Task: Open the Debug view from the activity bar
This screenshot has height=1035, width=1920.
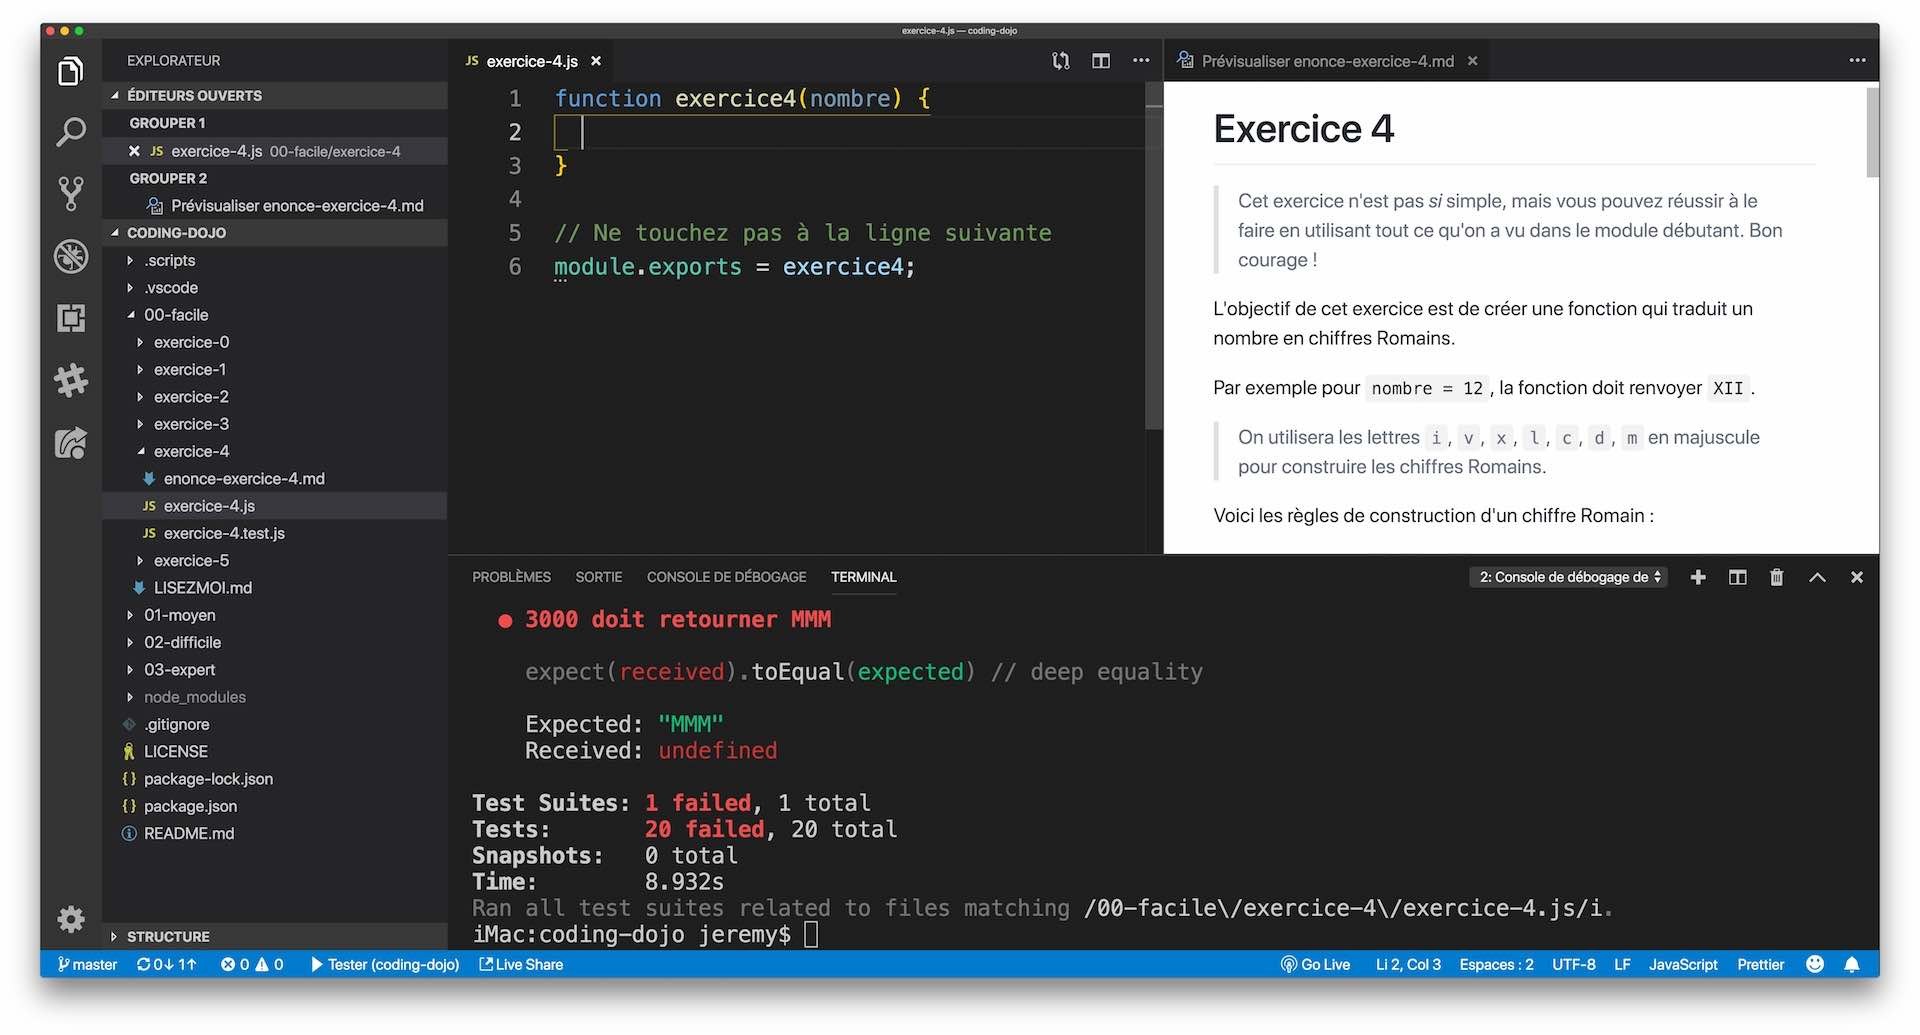Action: (x=70, y=256)
